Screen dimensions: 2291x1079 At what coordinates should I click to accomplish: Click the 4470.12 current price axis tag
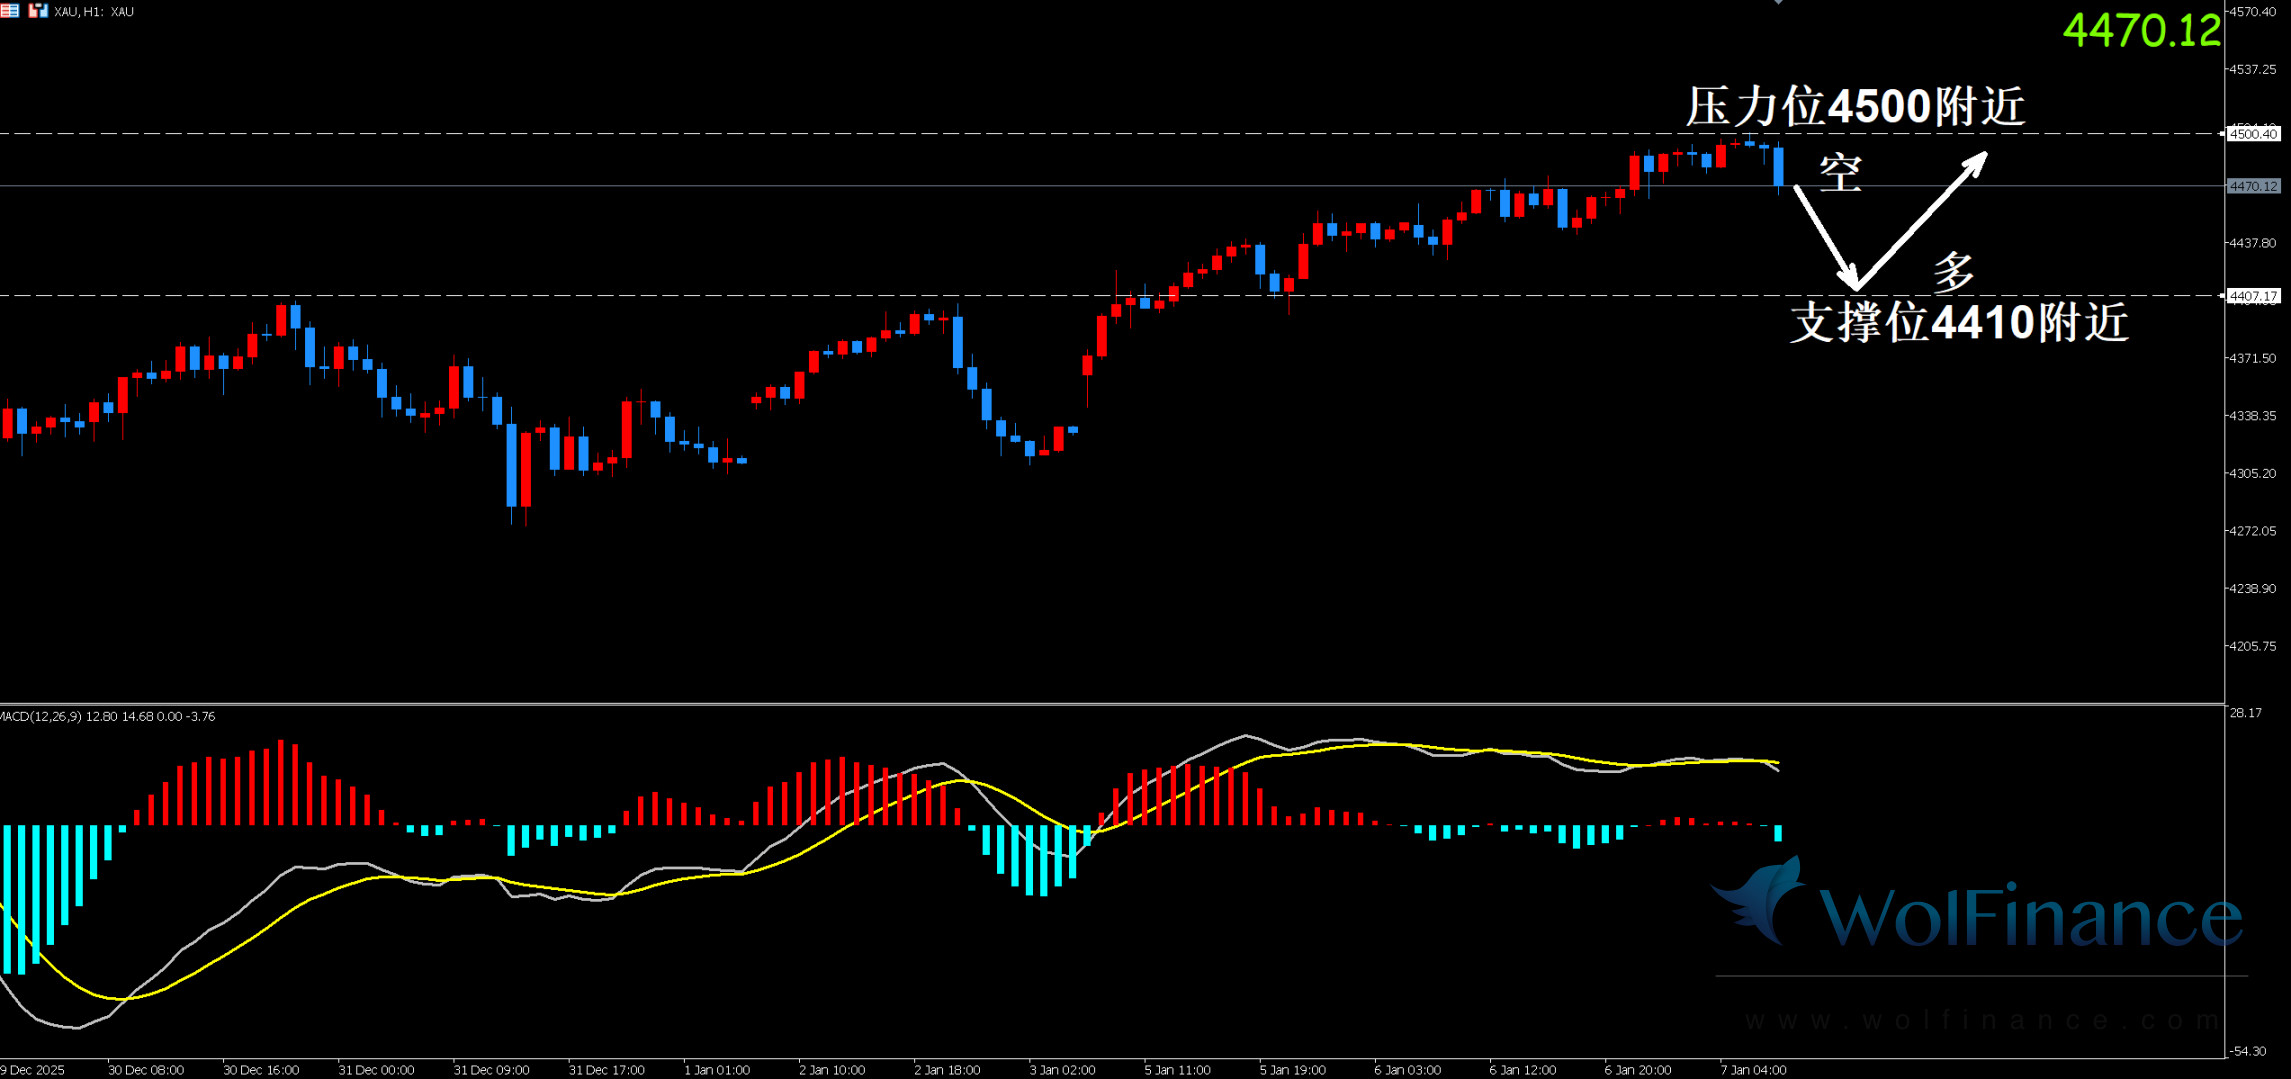click(2253, 186)
